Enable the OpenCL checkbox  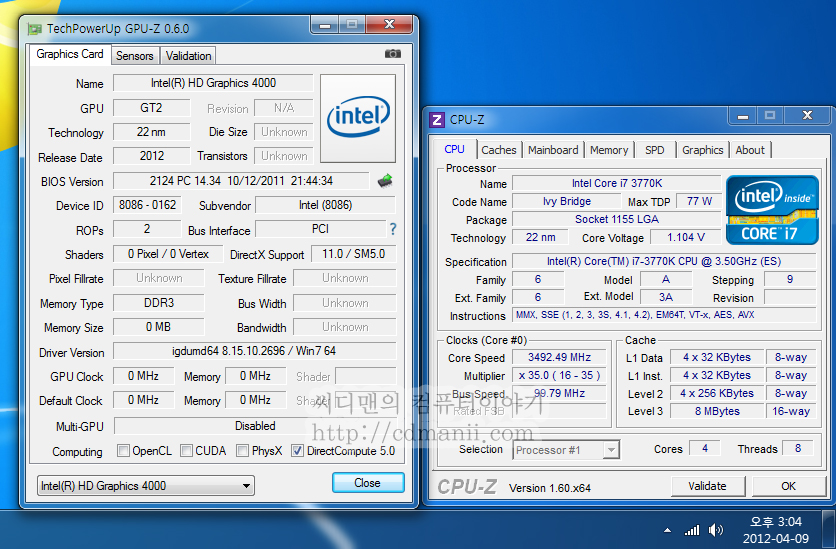123,451
